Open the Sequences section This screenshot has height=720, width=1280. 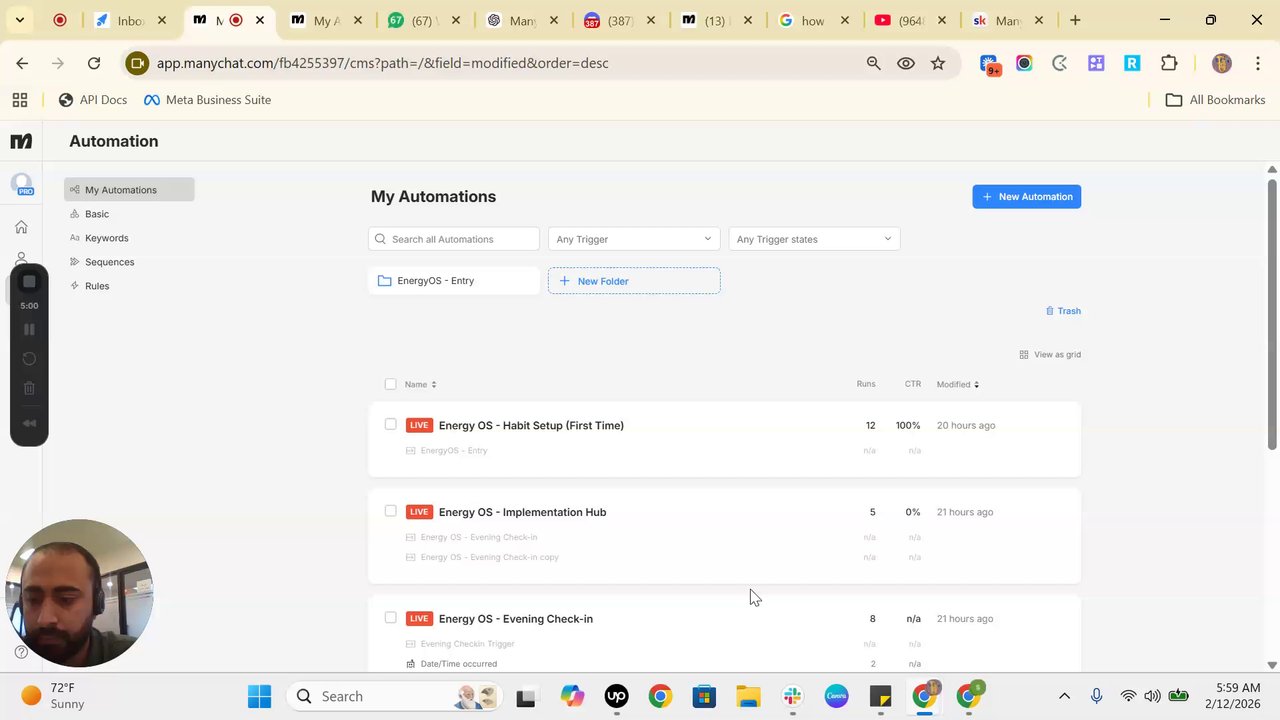(109, 262)
